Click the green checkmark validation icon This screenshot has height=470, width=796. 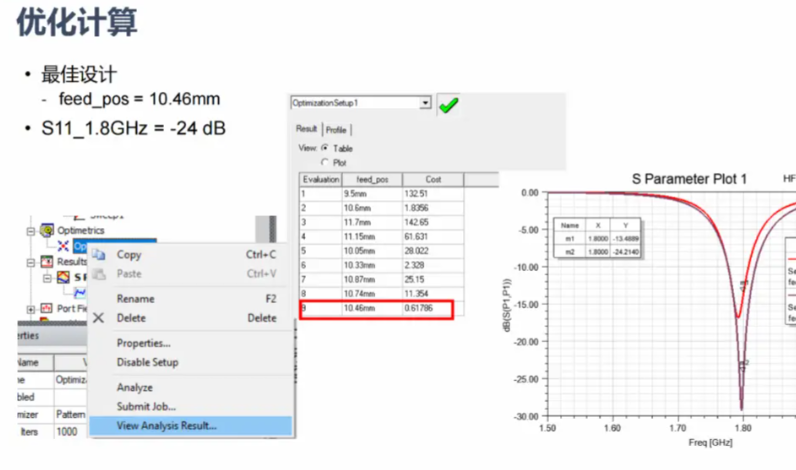448,104
